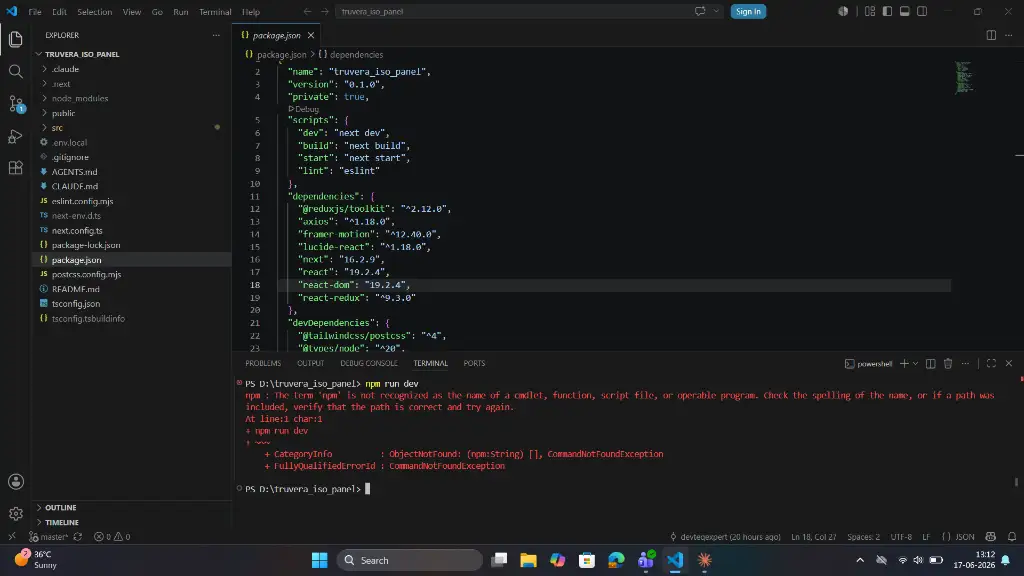Viewport: 1024px width, 576px height.
Task: Open the Selection menu
Action: (95, 12)
